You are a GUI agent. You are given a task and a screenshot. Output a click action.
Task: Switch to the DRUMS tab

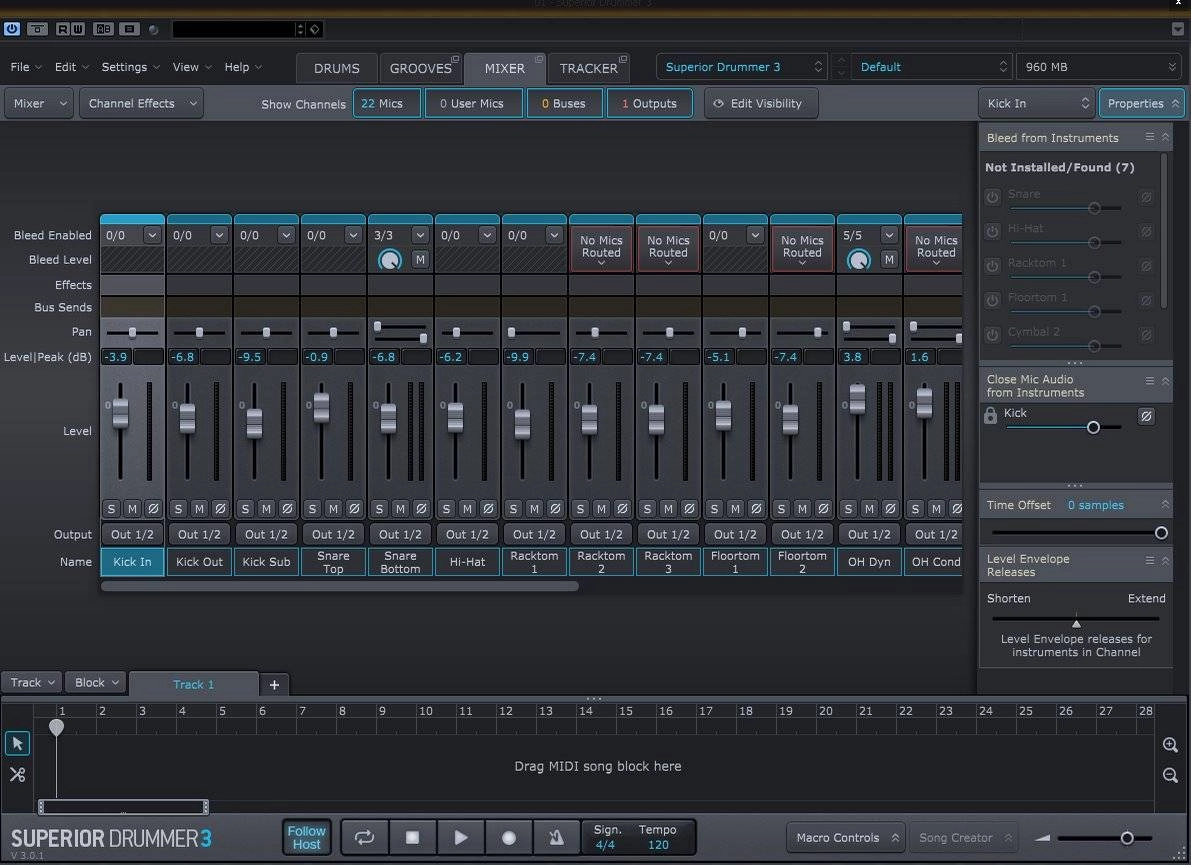[x=336, y=68]
